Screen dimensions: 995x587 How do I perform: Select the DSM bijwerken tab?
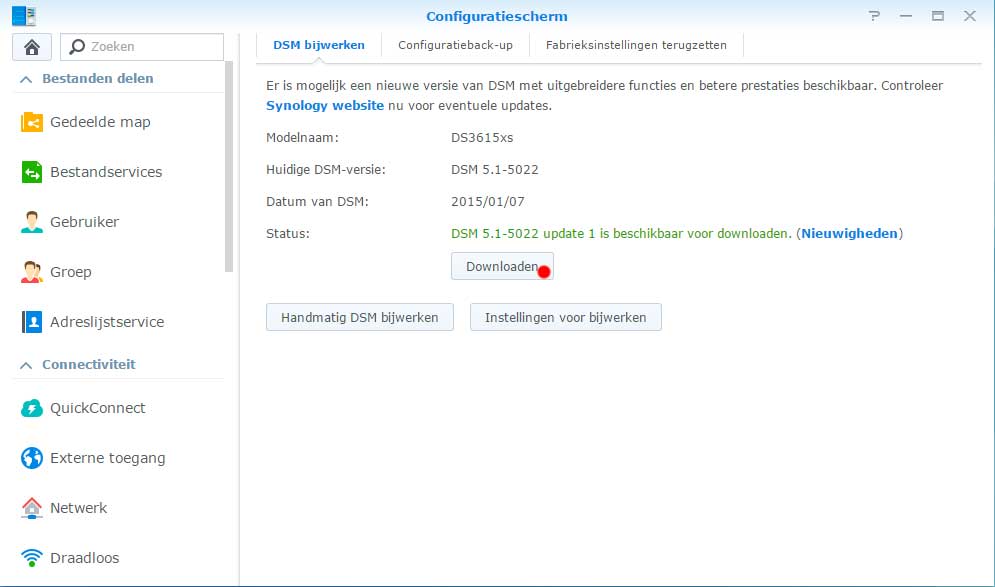pos(319,45)
